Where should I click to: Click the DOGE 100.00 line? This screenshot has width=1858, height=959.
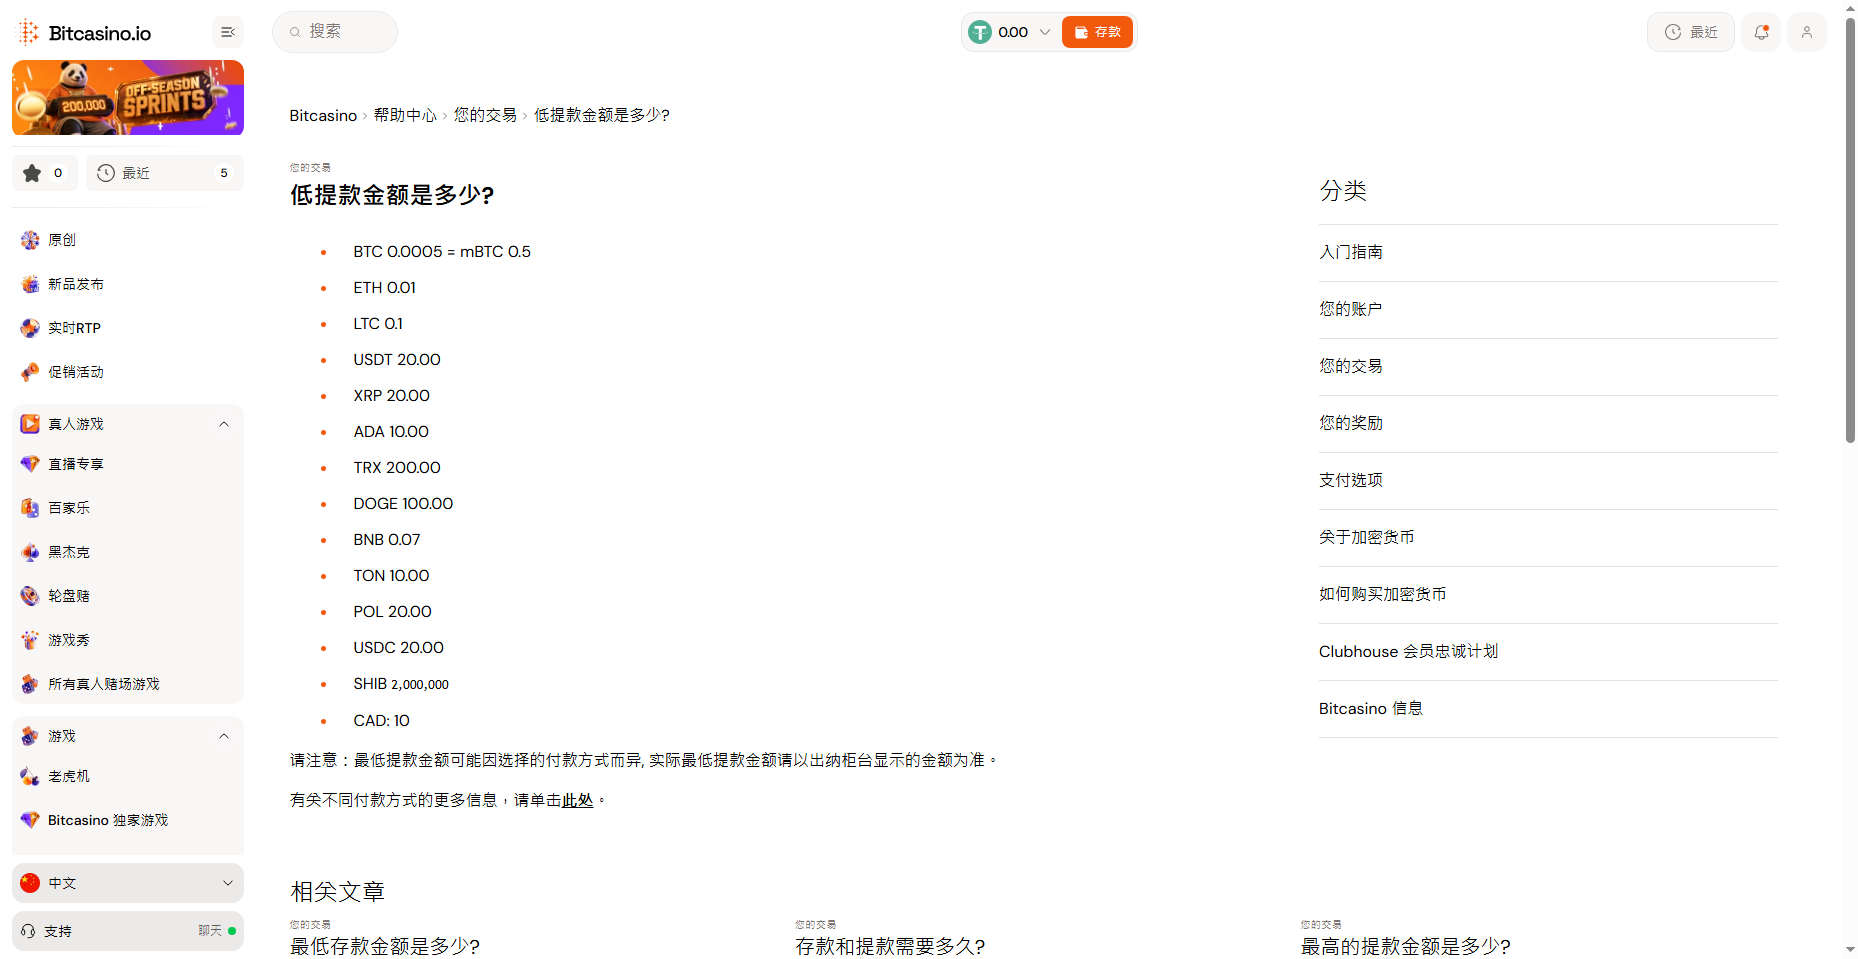(x=403, y=504)
